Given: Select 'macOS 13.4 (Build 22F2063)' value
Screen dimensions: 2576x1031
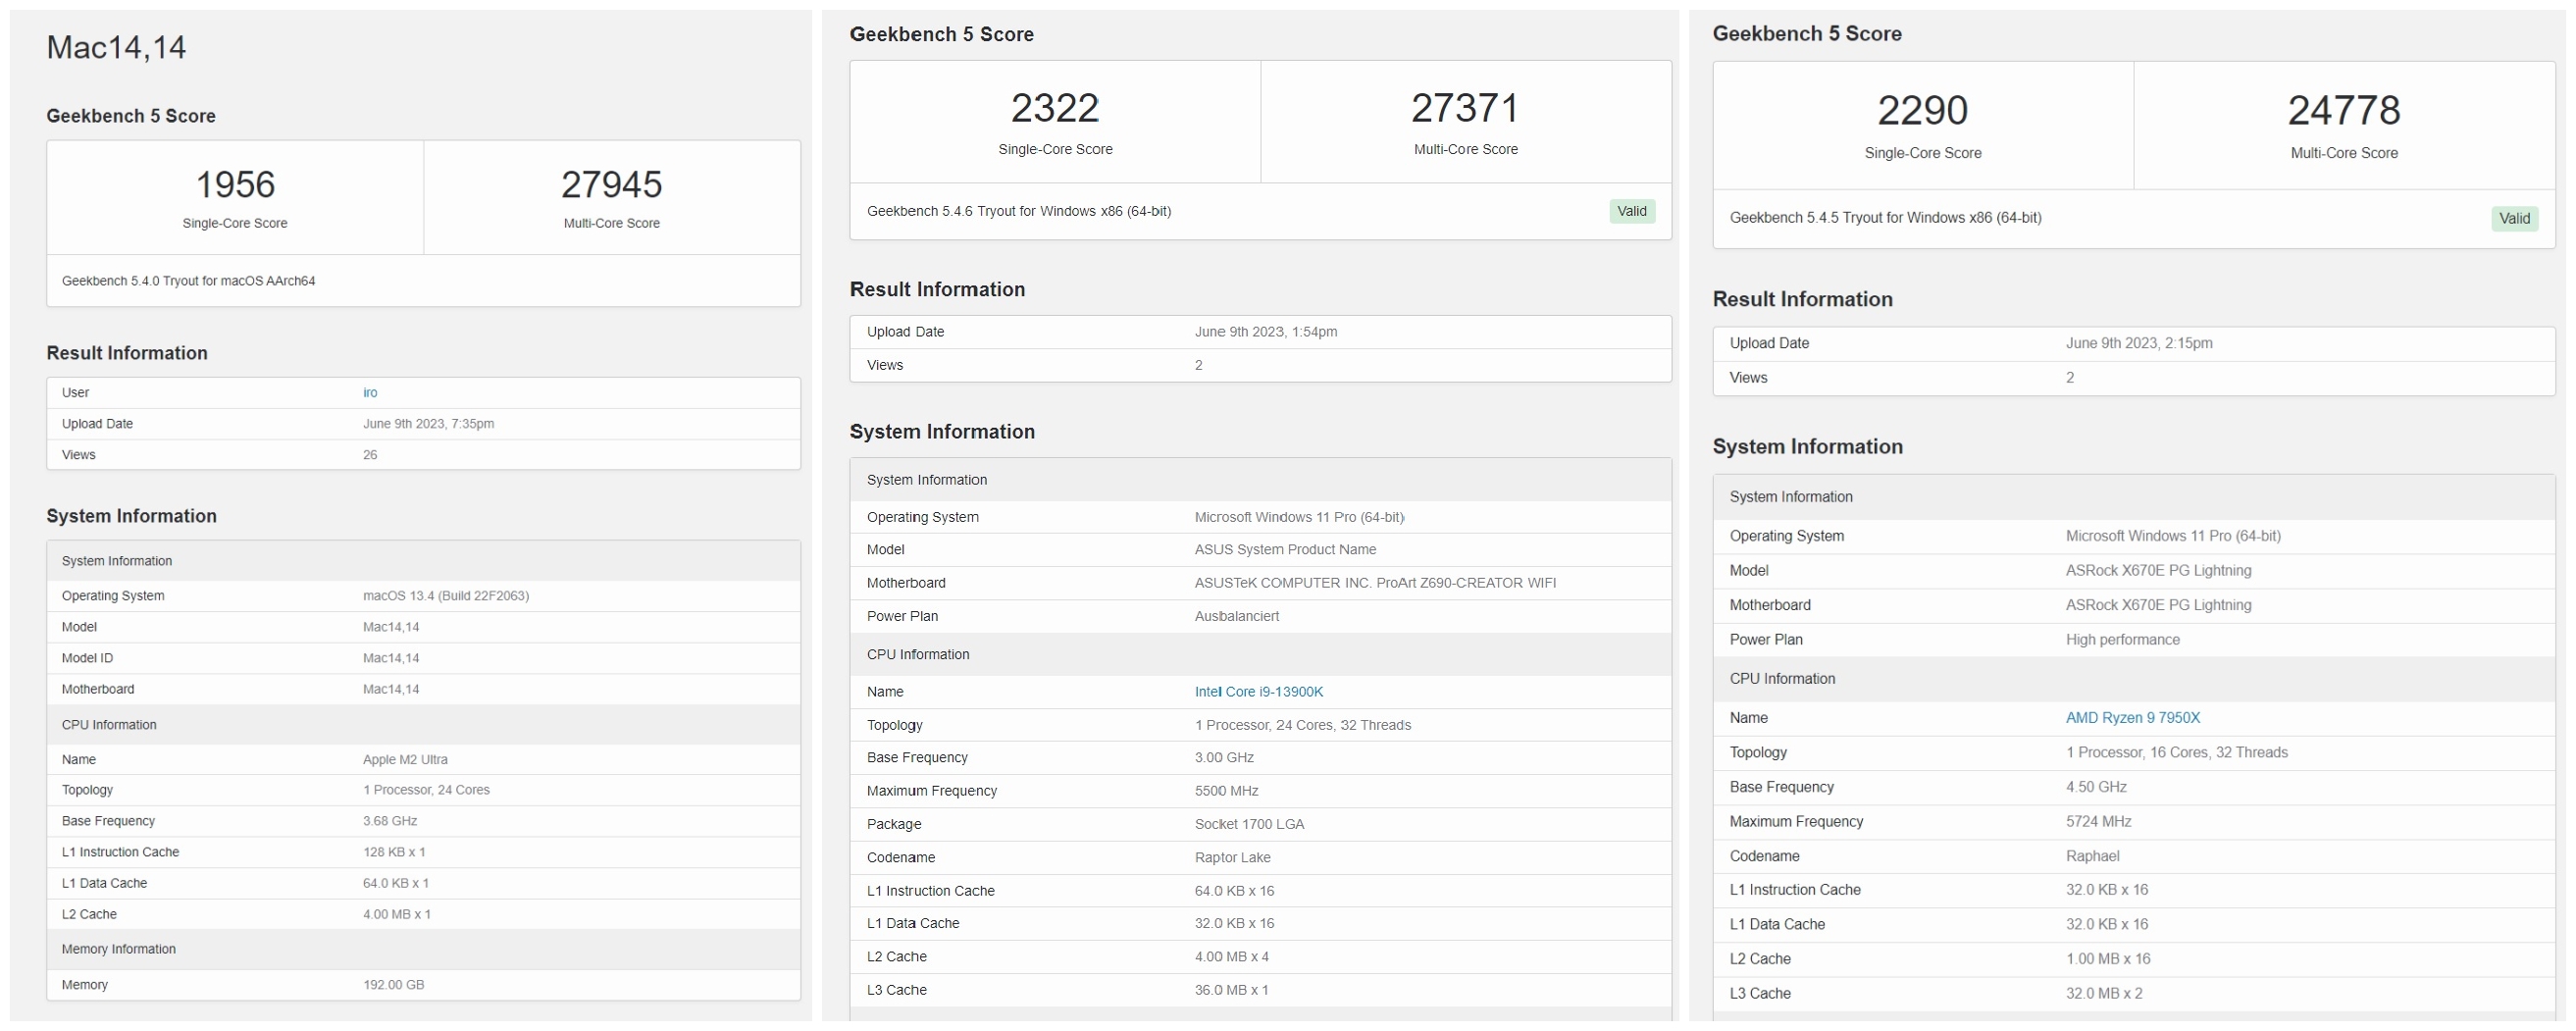Looking at the screenshot, I should click(446, 596).
